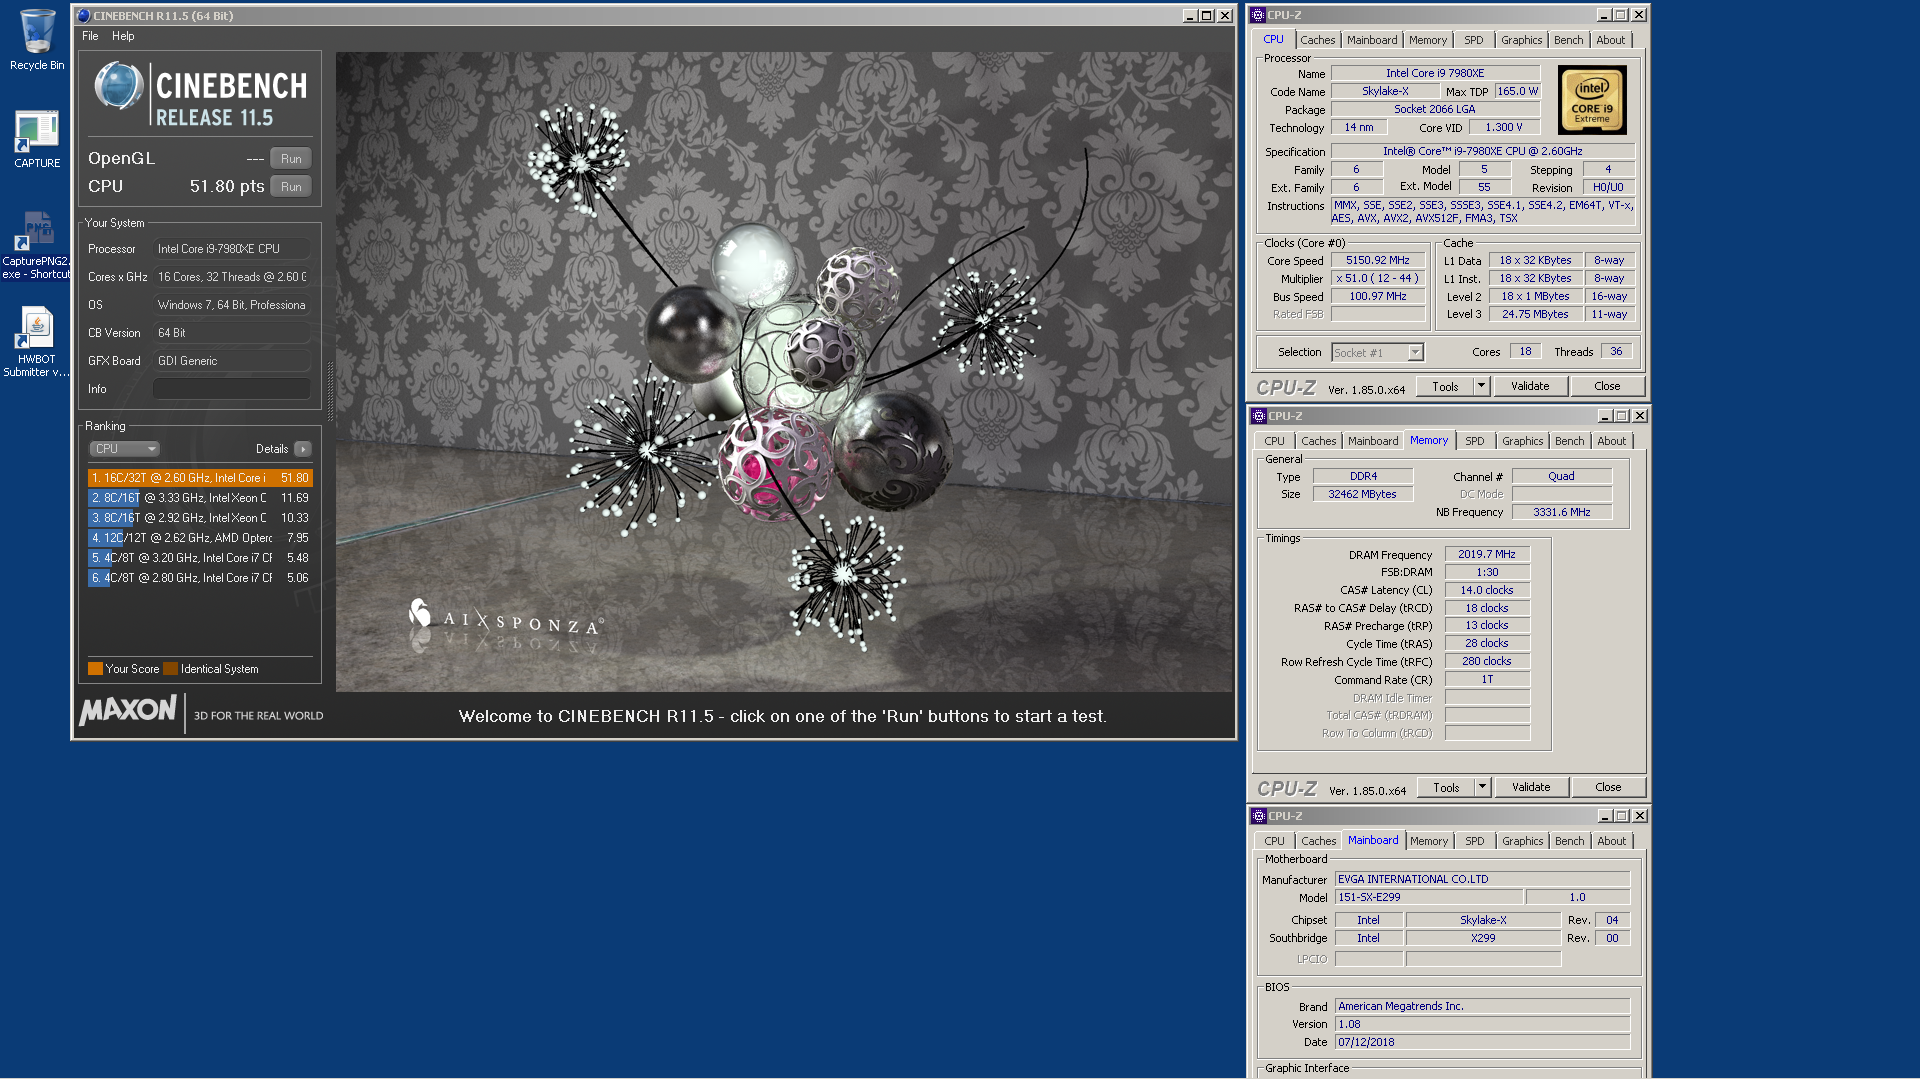Screen dimensions: 1920x1080
Task: Click the orange Your Score legend swatch
Action: [95, 669]
